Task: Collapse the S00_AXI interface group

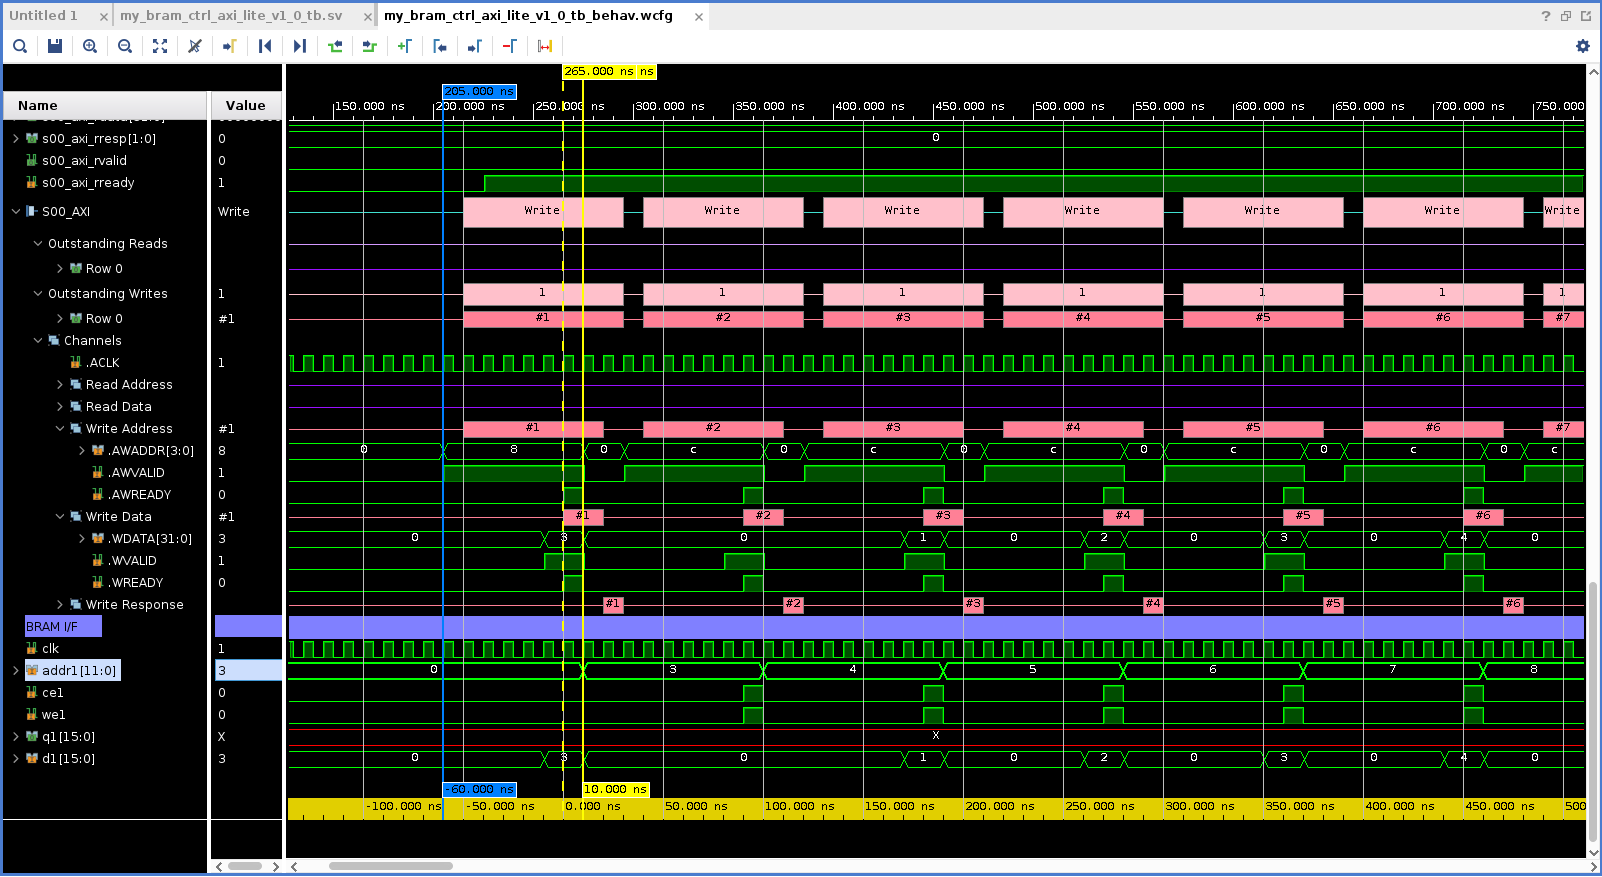Action: pyautogui.click(x=16, y=212)
